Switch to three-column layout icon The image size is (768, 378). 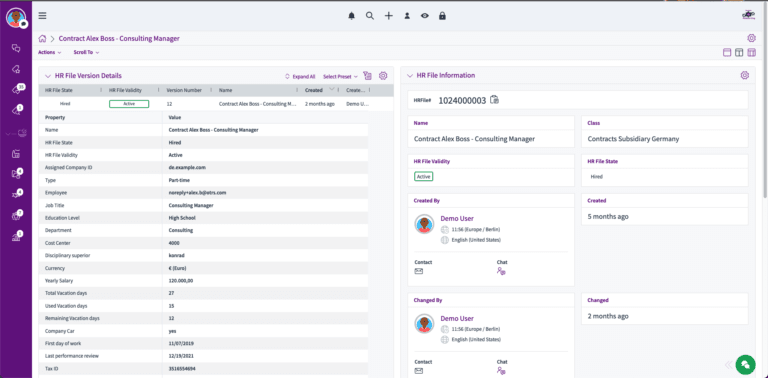pyautogui.click(x=751, y=52)
